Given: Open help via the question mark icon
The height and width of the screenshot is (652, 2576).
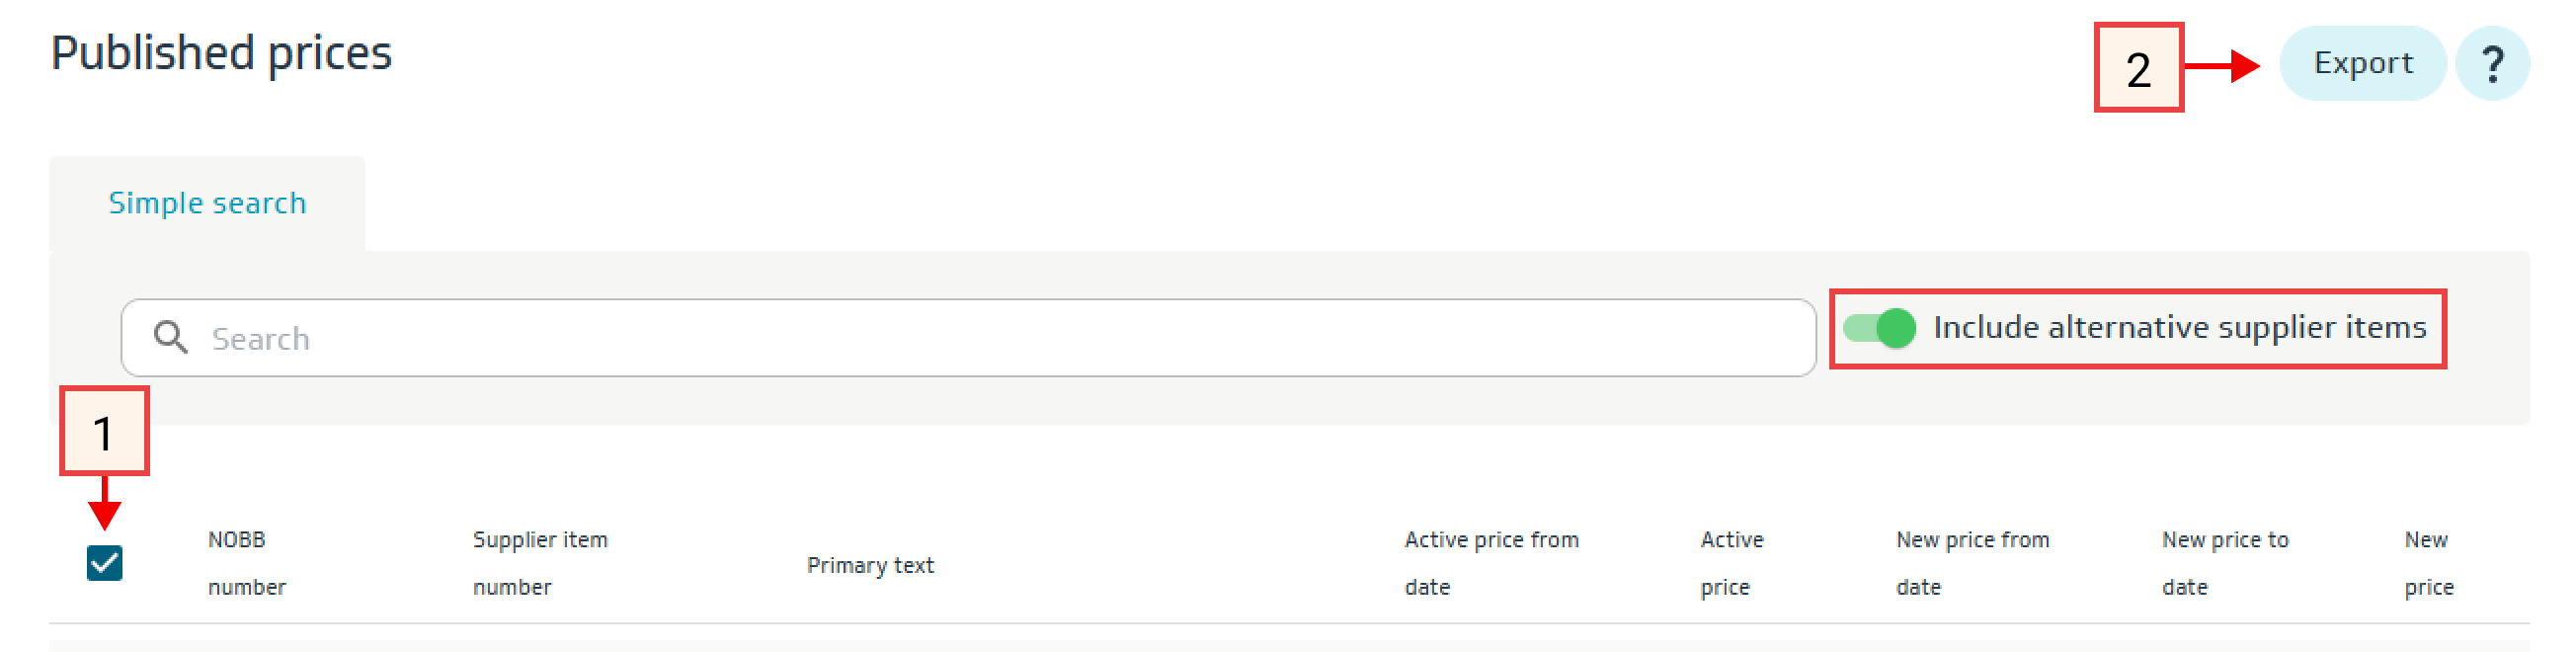Looking at the screenshot, I should click(x=2492, y=65).
